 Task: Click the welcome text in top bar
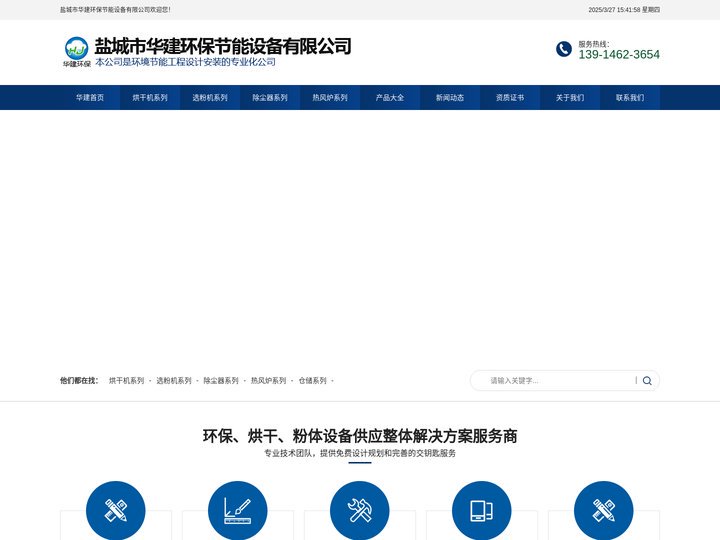click(x=115, y=10)
